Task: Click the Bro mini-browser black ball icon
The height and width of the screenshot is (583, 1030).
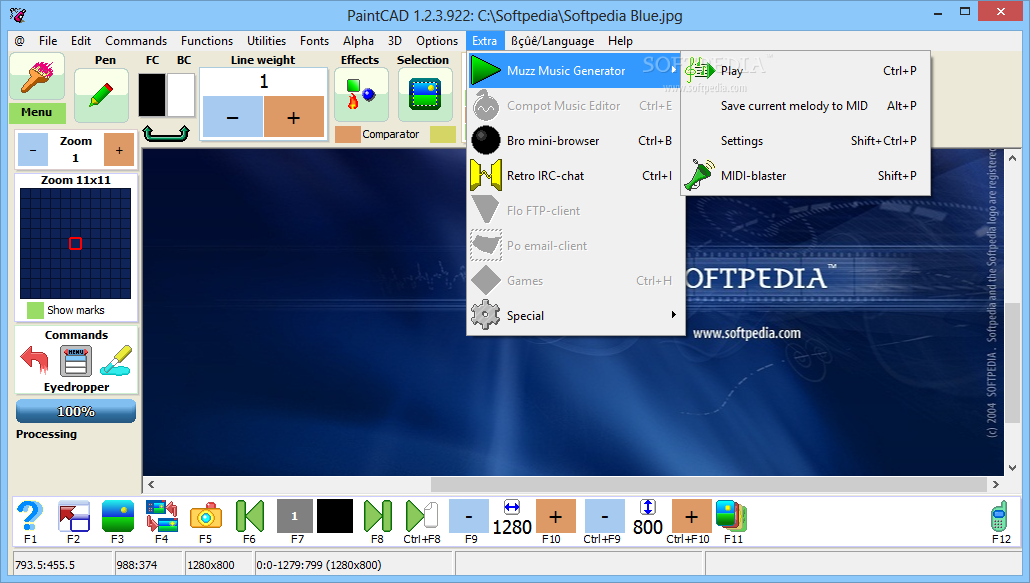Action: click(x=486, y=140)
